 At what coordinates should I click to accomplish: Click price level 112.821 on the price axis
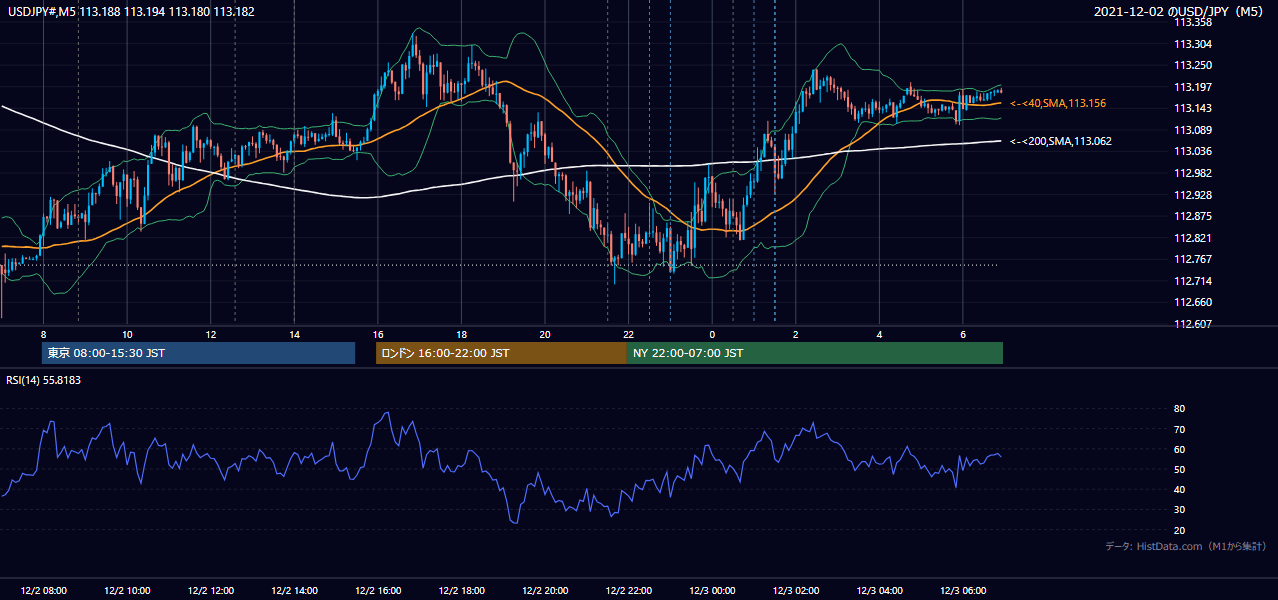pyautogui.click(x=1192, y=238)
